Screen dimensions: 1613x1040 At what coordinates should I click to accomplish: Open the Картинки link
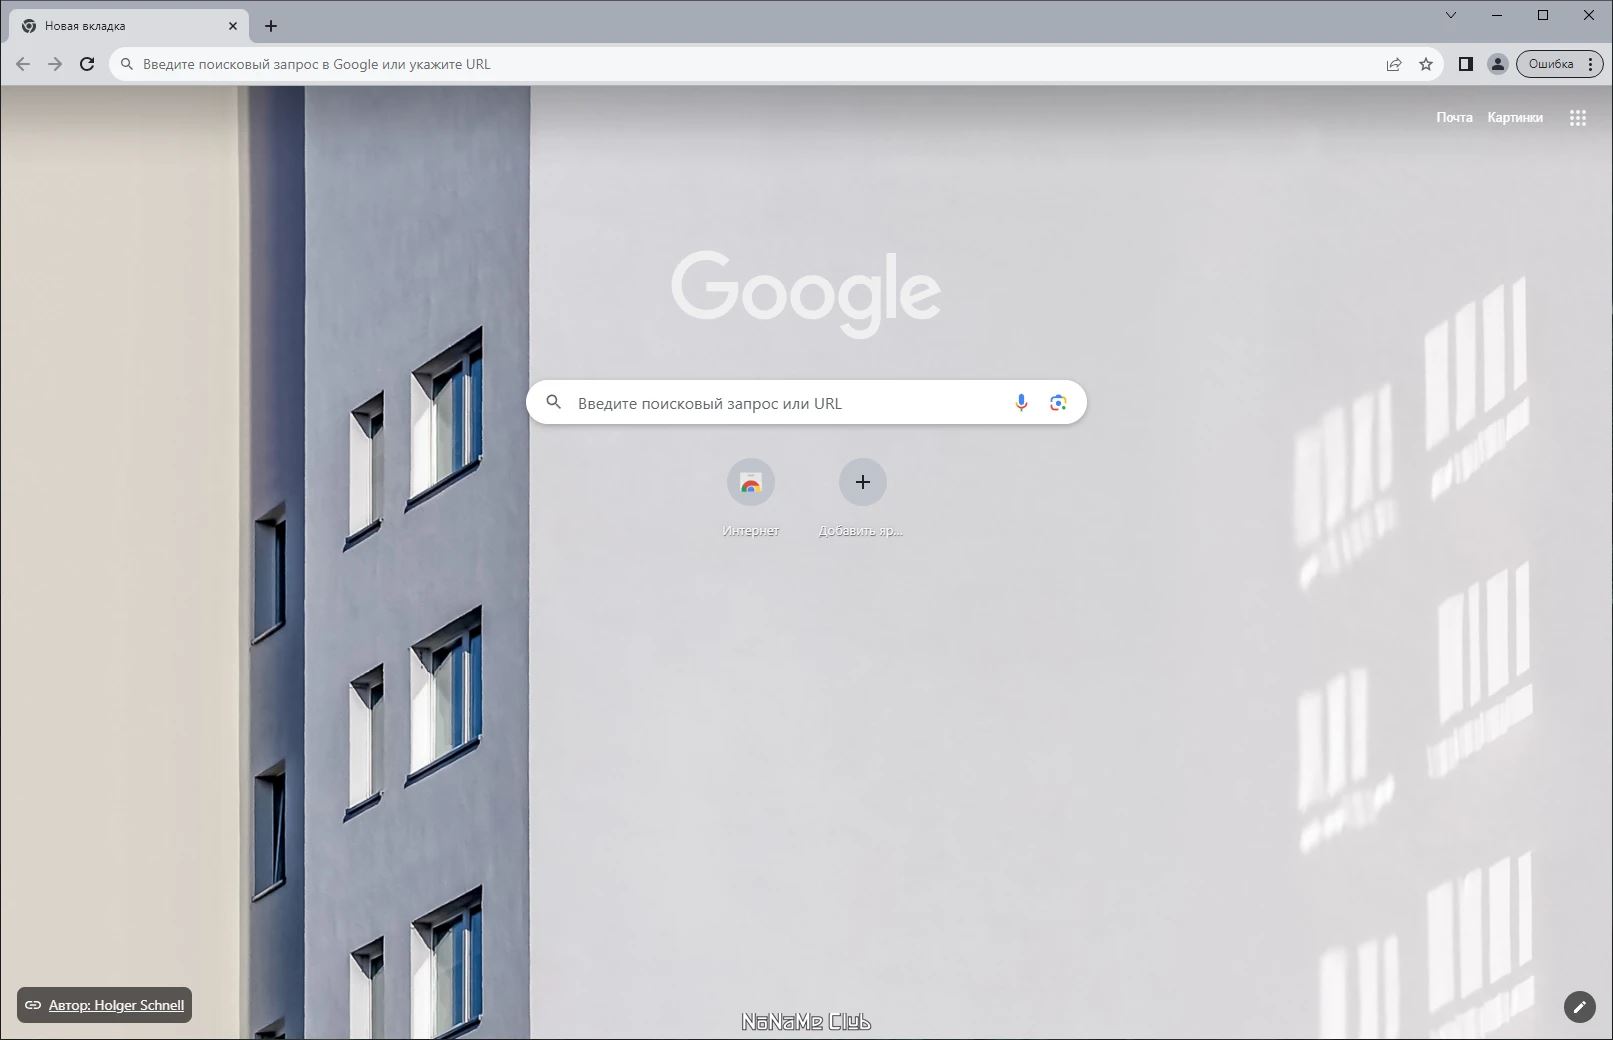tap(1514, 117)
